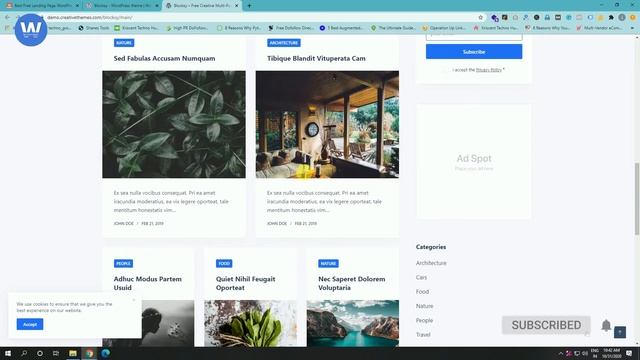Bookmark this page with the star icon
640x360 pixels.
click(x=480, y=18)
